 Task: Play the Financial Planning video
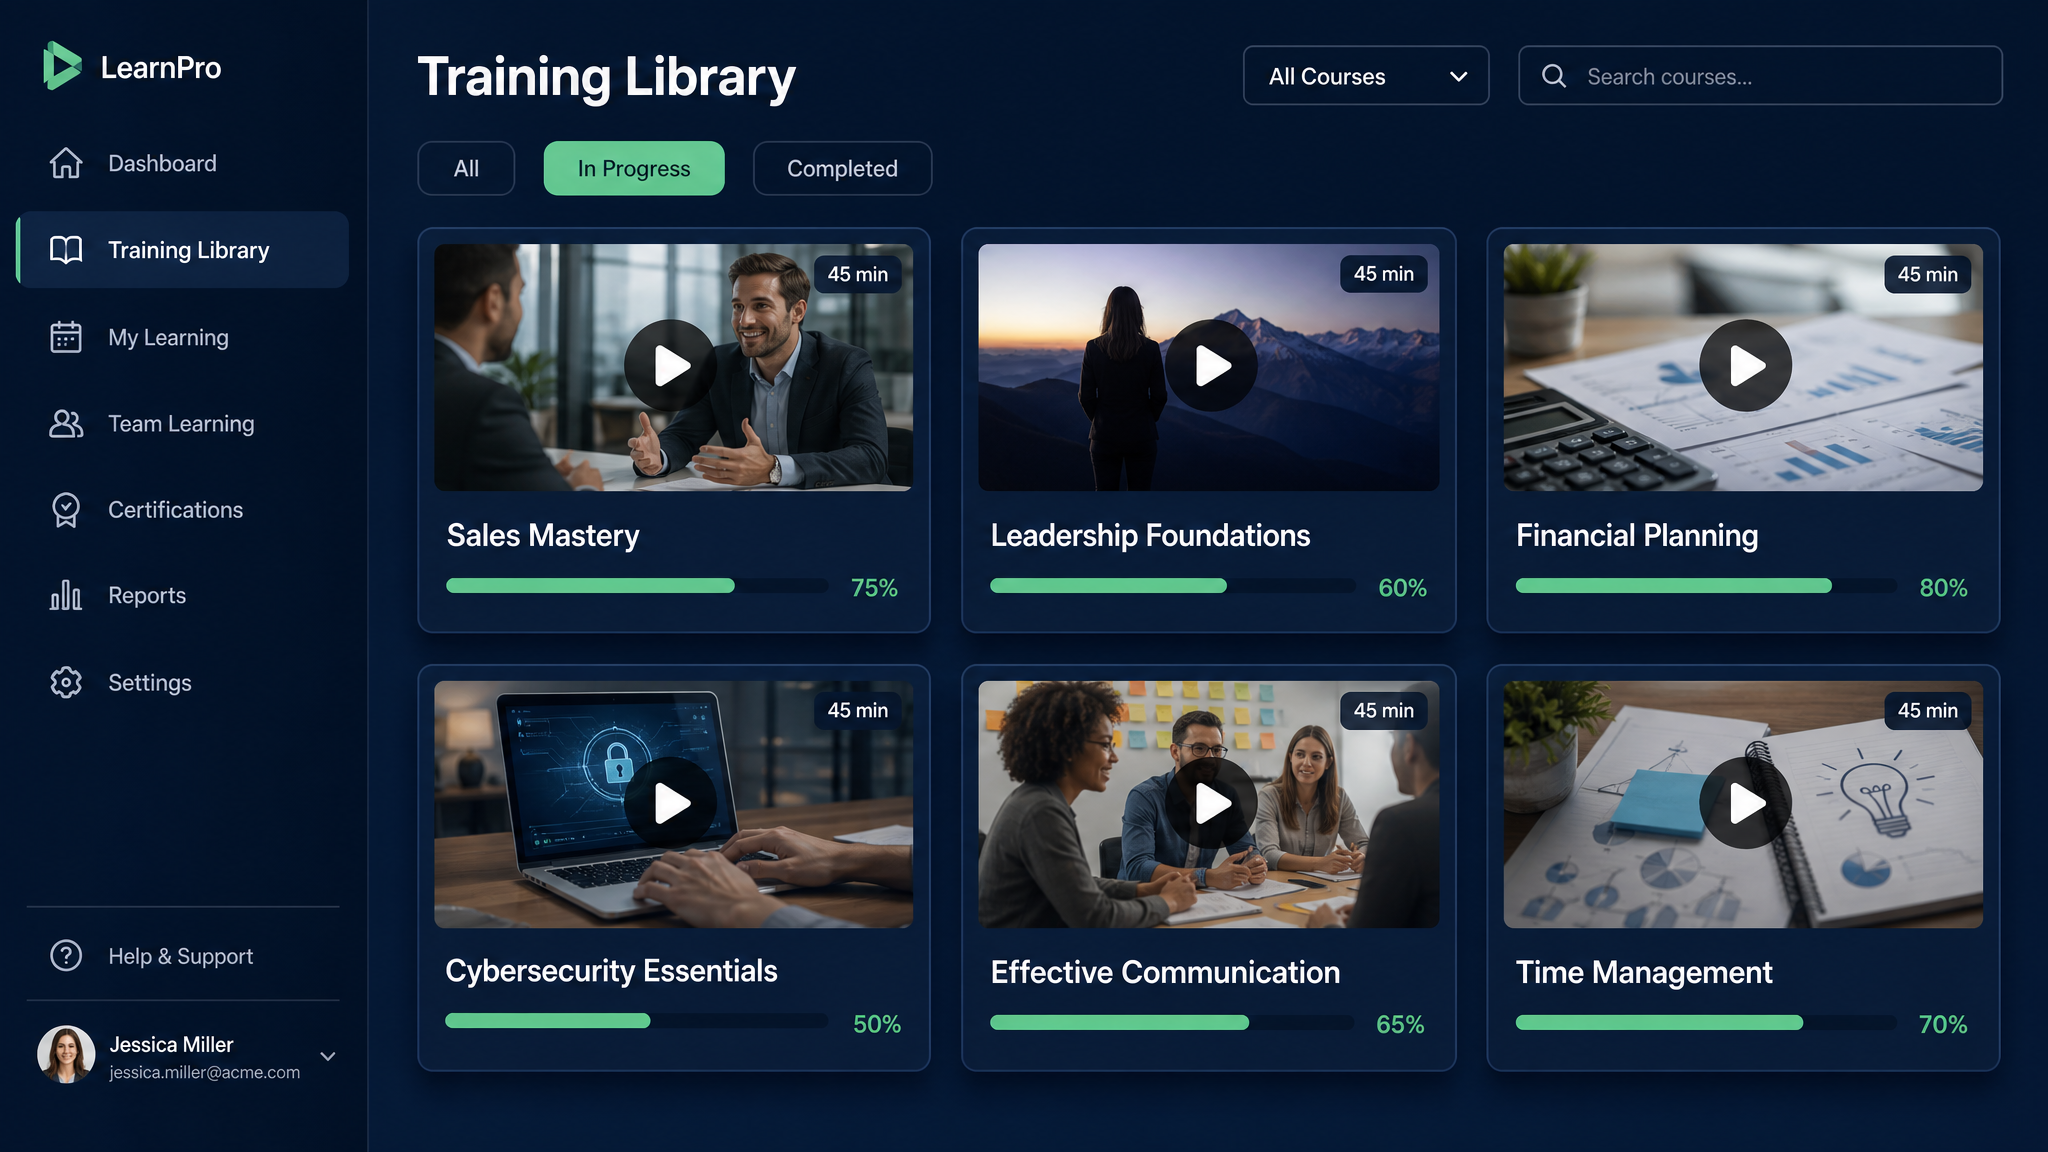pos(1745,365)
